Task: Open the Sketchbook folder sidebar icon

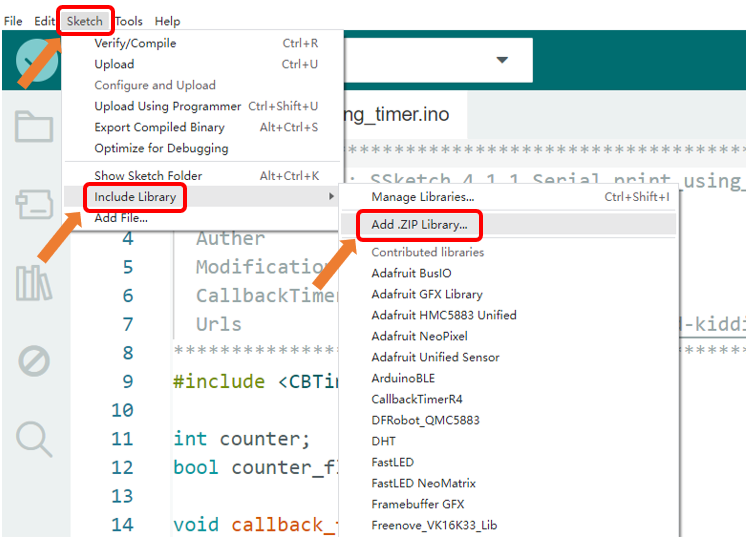Action: (34, 127)
